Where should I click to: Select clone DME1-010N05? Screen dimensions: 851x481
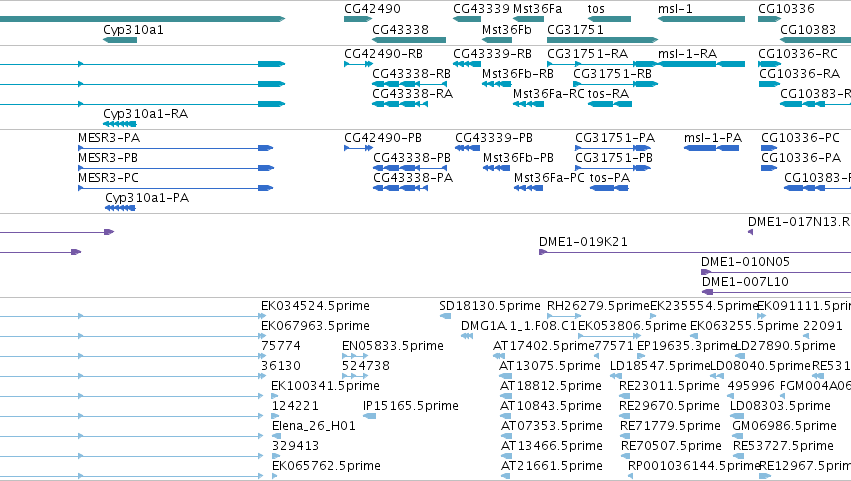click(776, 273)
